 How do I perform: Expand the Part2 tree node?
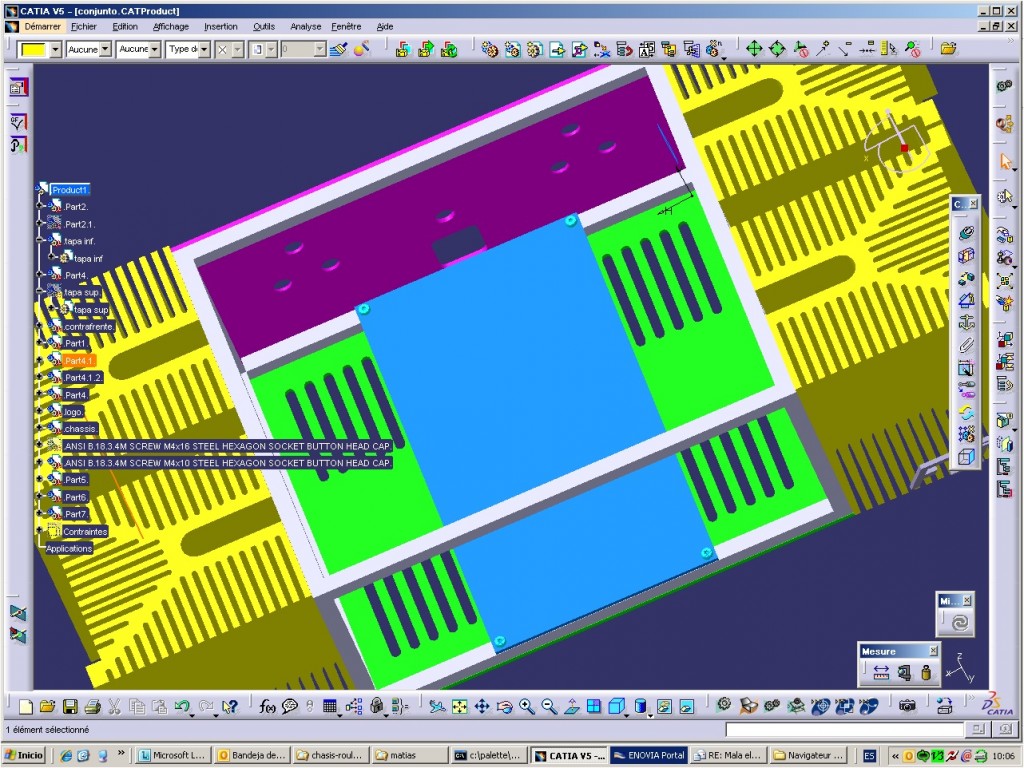click(40, 206)
